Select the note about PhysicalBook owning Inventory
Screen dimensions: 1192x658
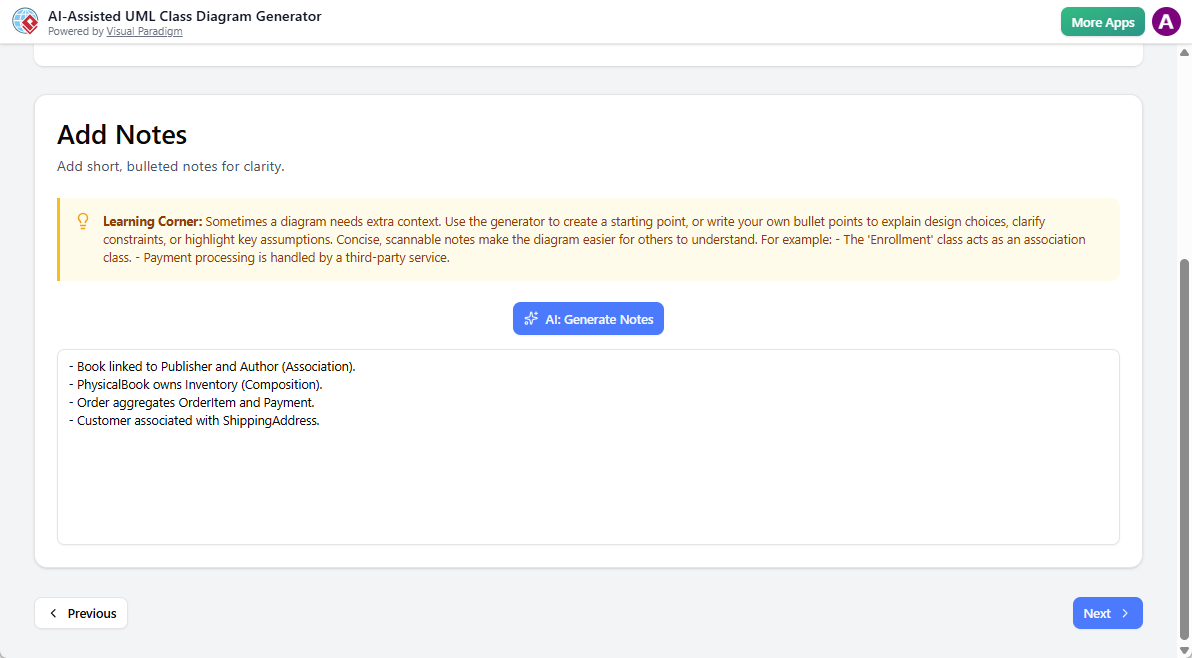tap(196, 384)
